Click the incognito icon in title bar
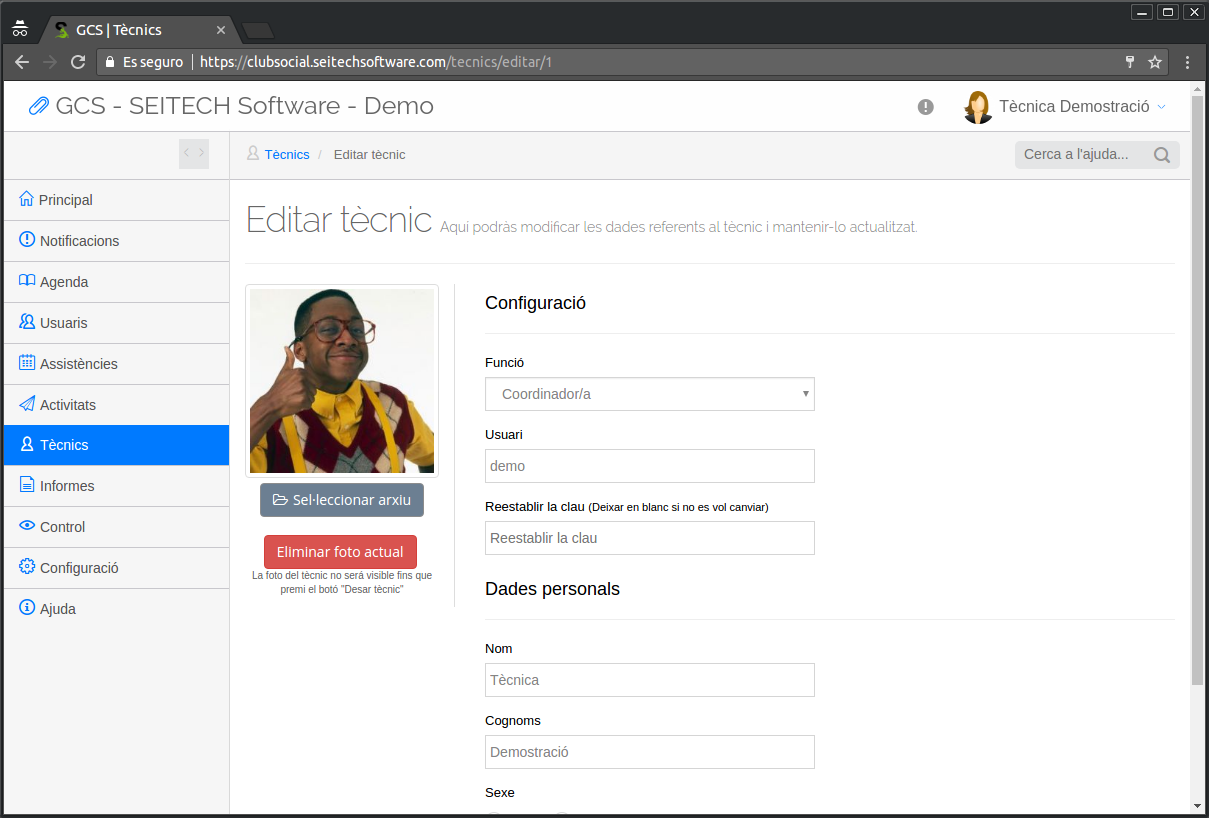The image size is (1209, 818). pyautogui.click(x=20, y=29)
